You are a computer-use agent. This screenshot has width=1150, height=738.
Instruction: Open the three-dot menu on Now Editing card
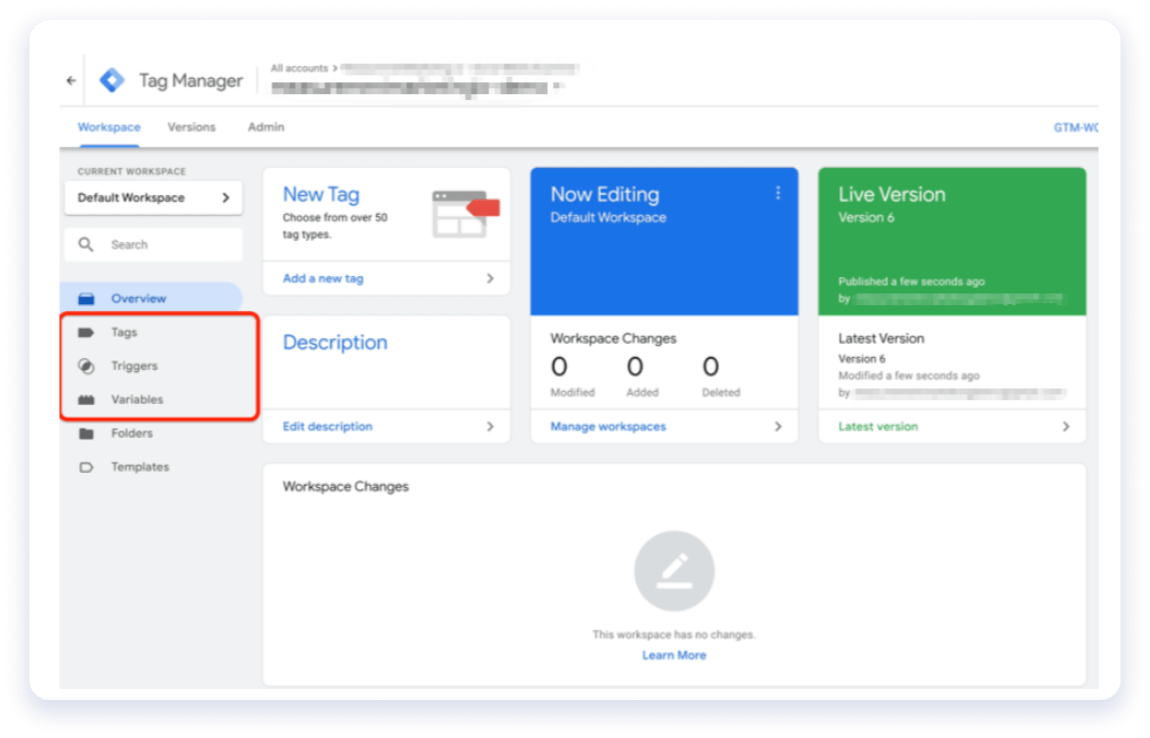(x=777, y=193)
